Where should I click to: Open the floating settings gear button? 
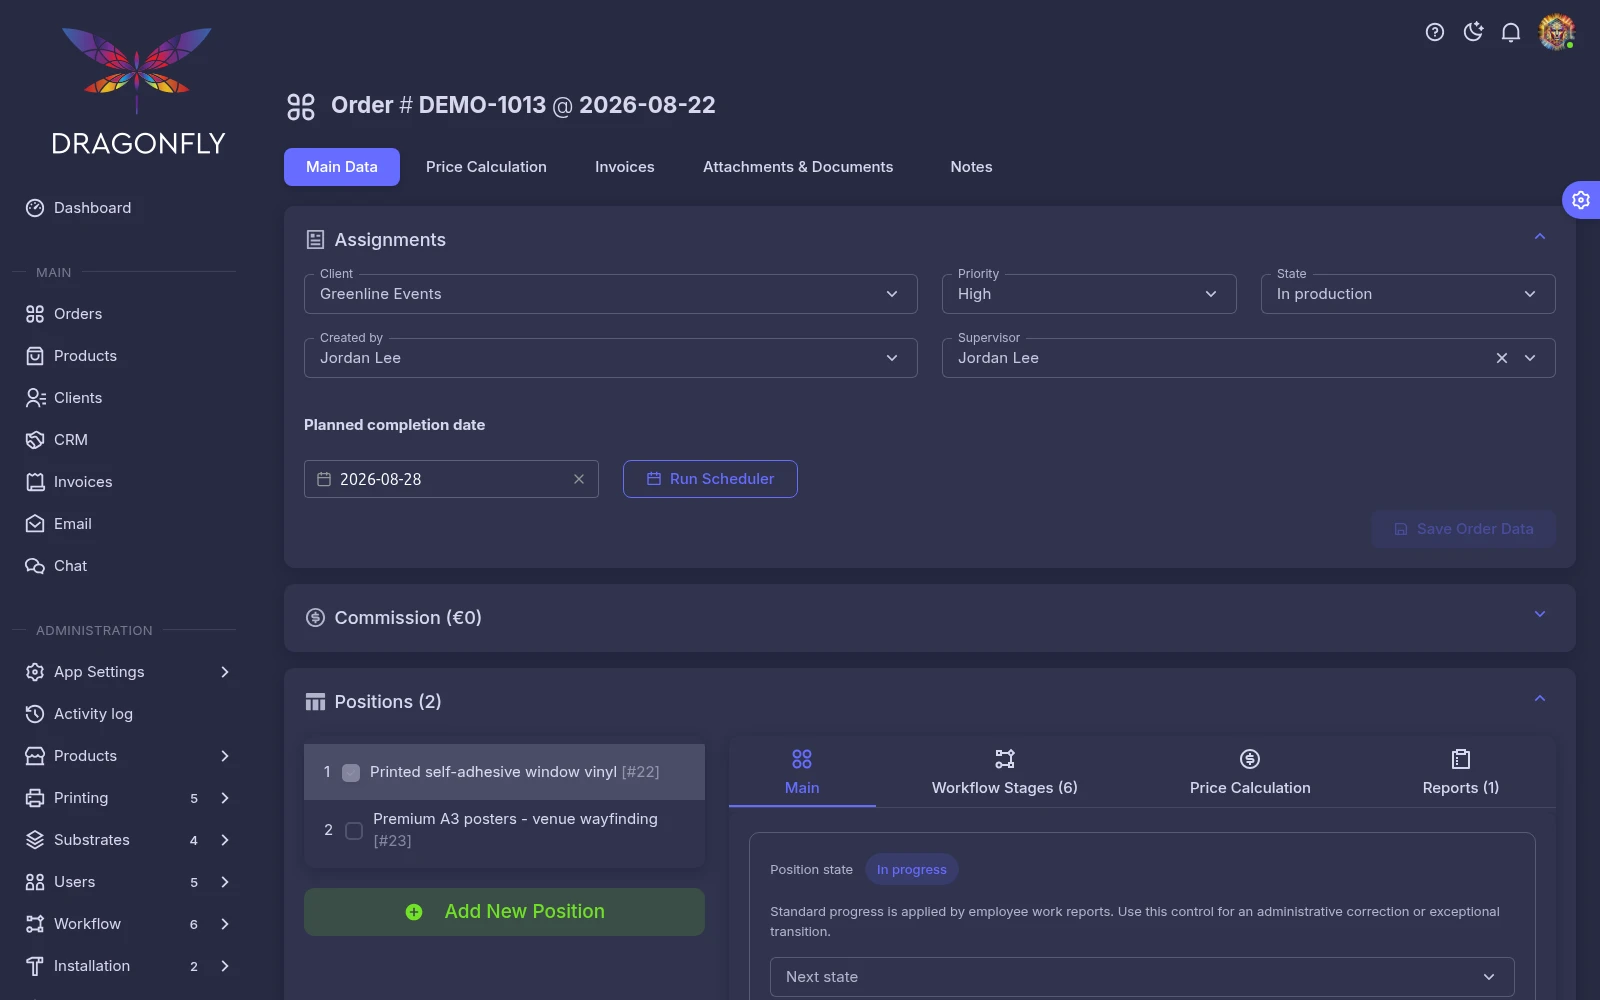1581,200
